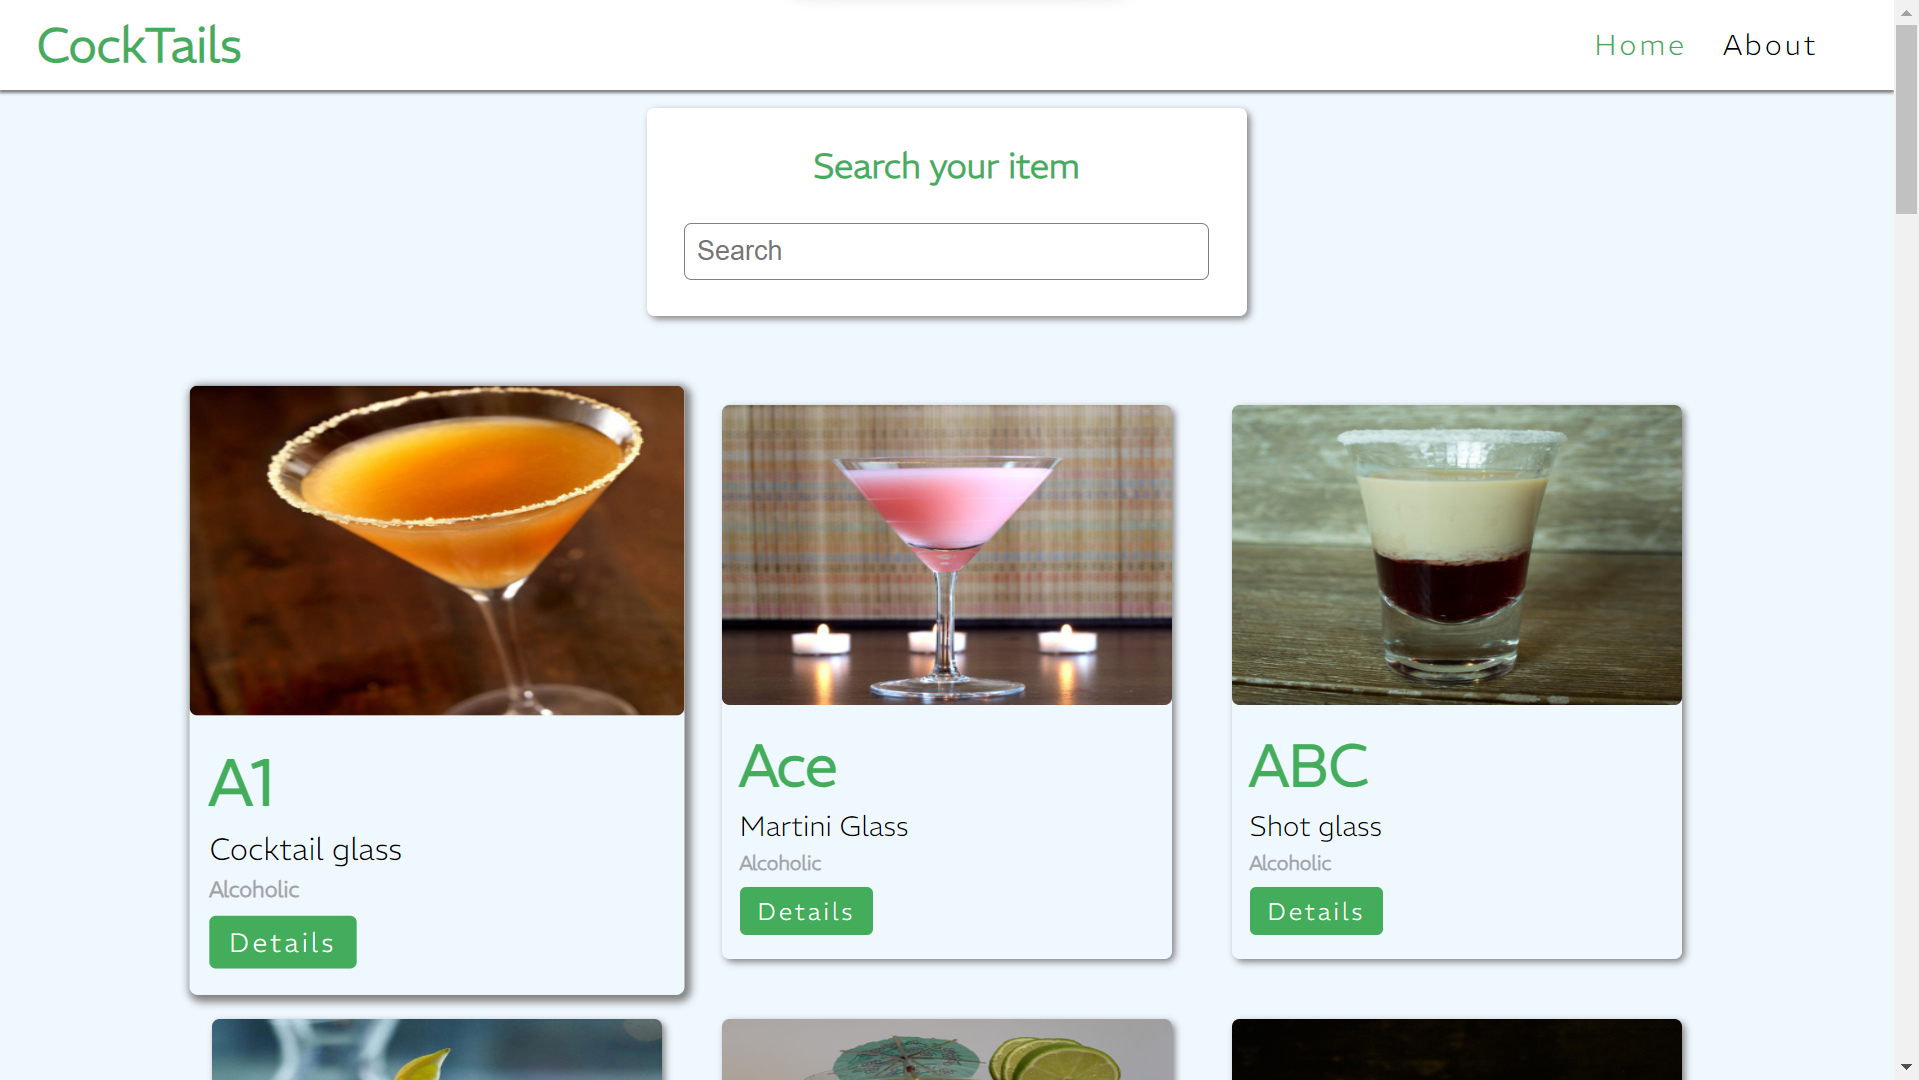Select the Ace pink martini photo
This screenshot has height=1080, width=1919.
tap(947, 555)
